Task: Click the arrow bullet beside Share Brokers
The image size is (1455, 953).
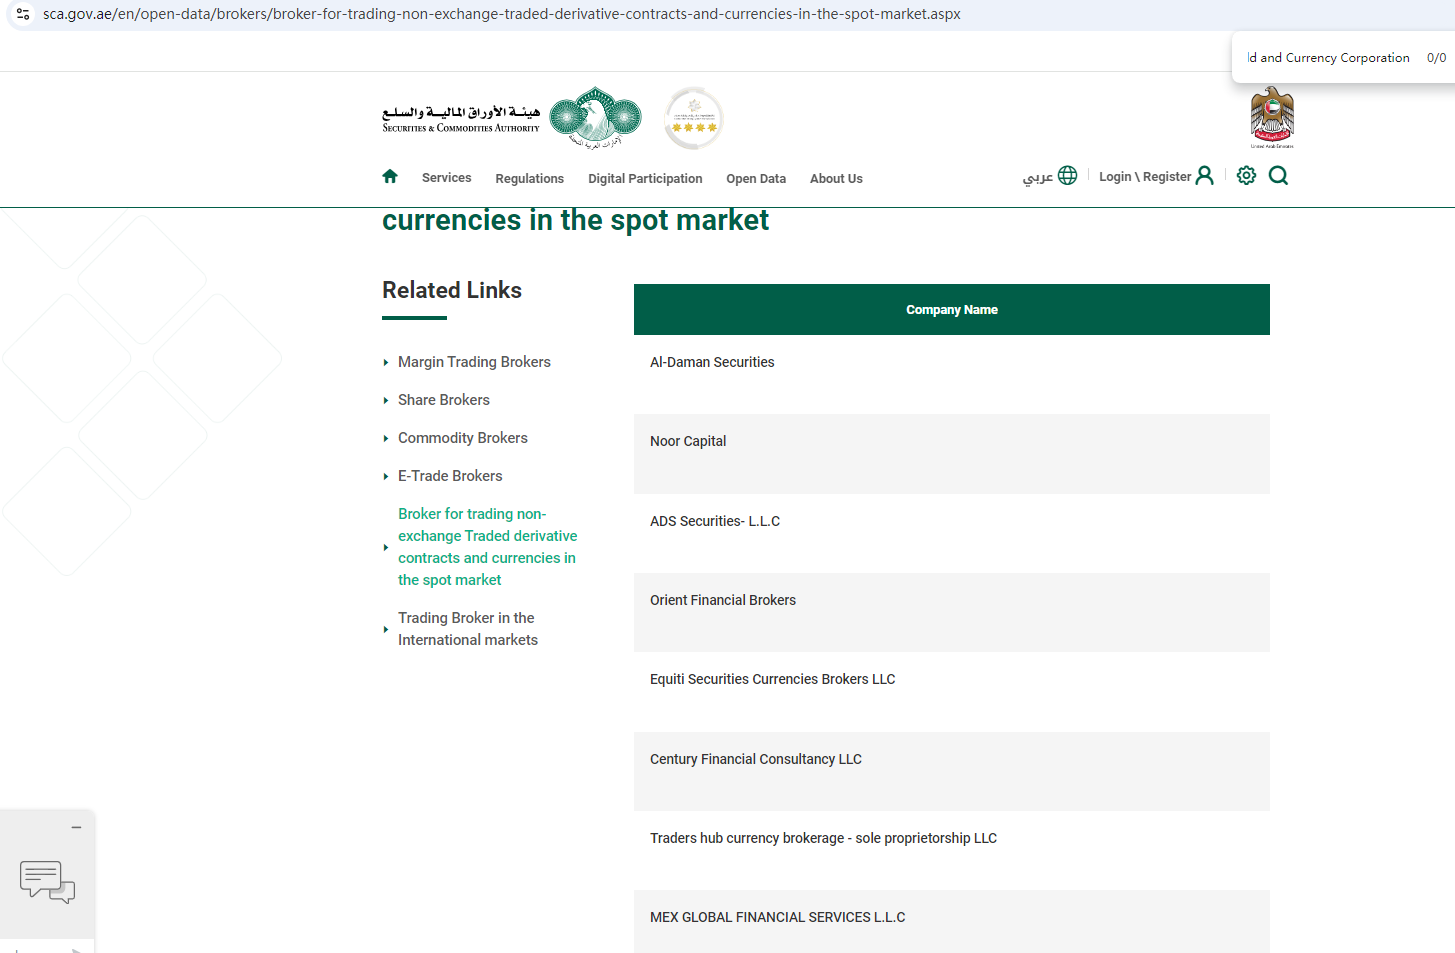Action: point(386,401)
